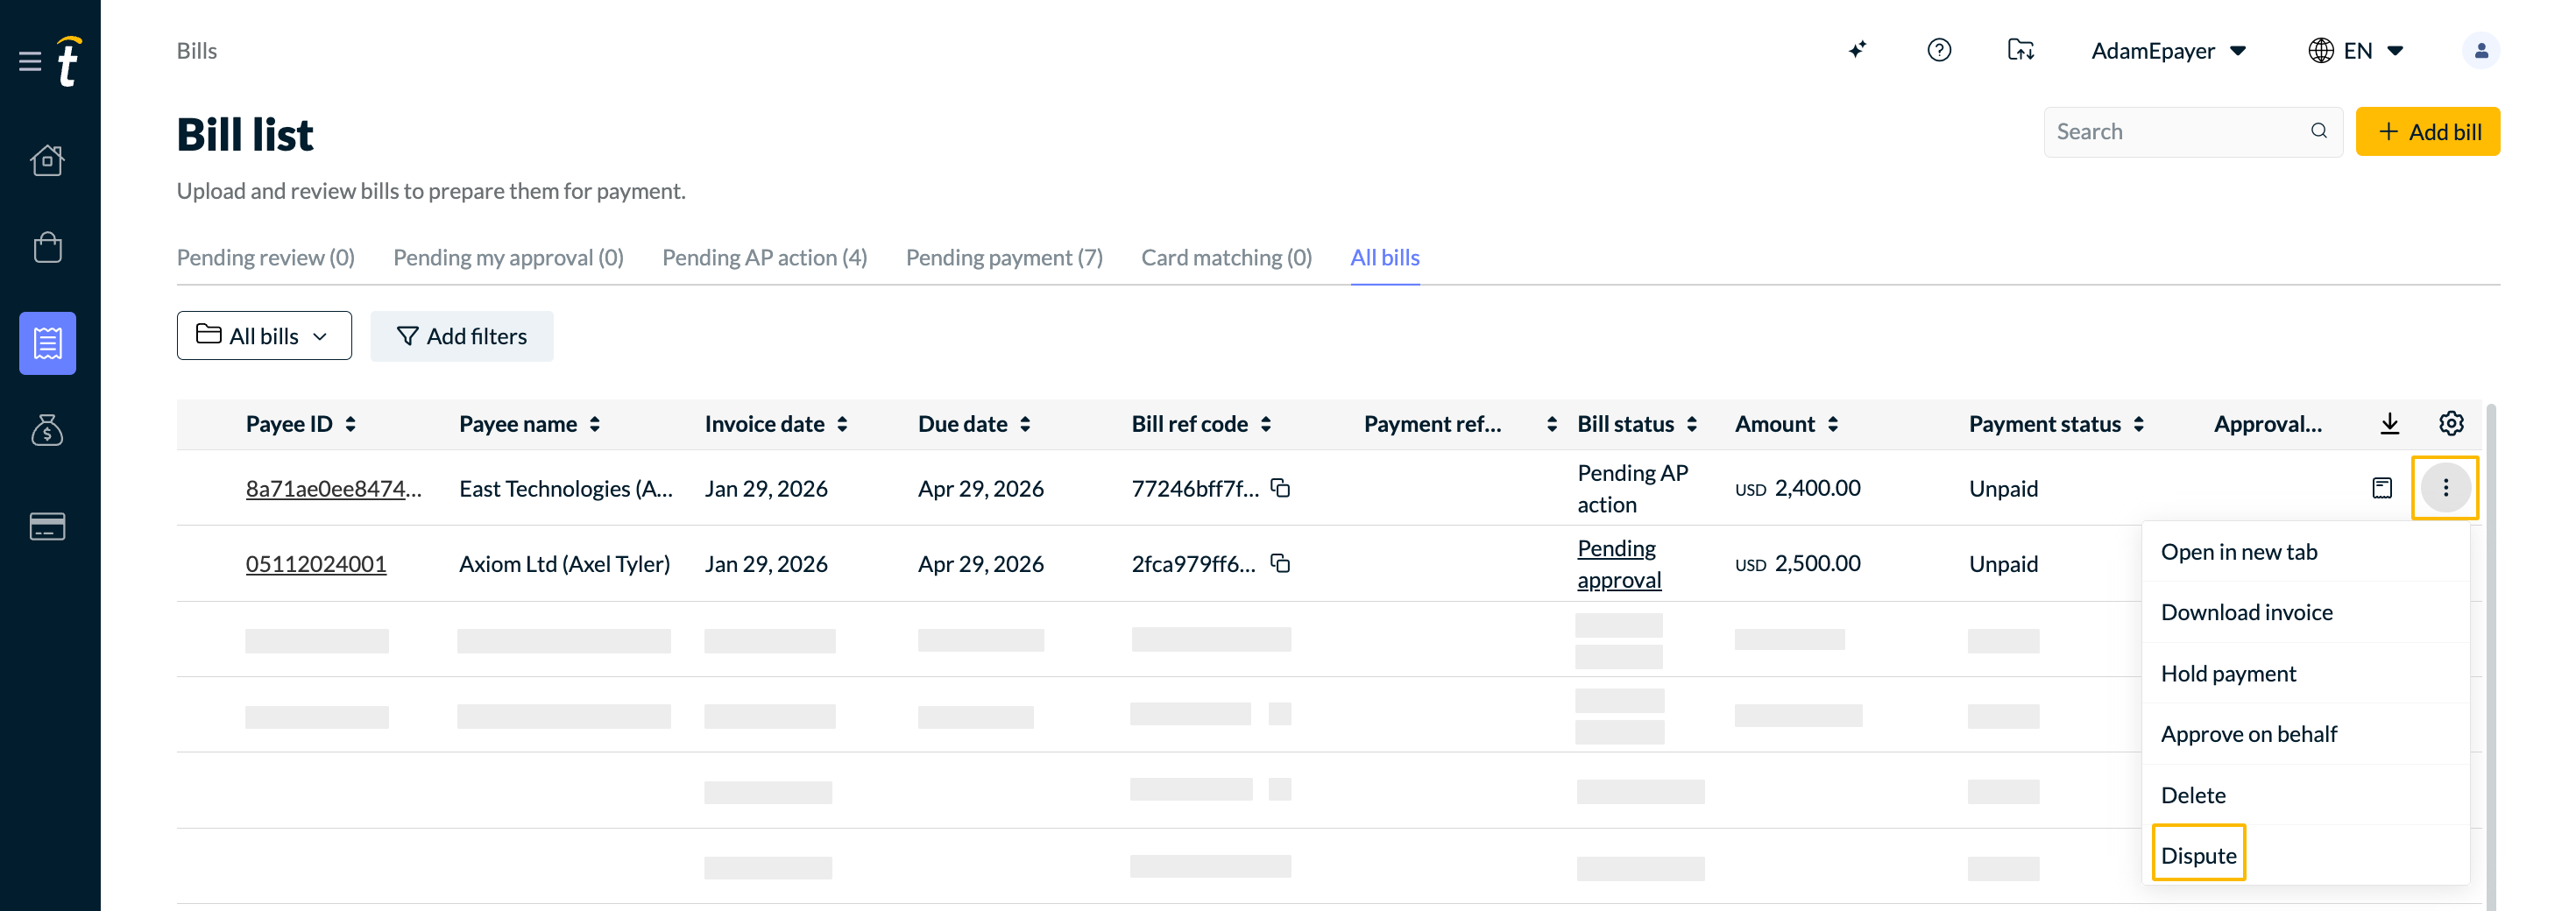
Task: Open payee ID 05112024001 link
Action: point(316,564)
